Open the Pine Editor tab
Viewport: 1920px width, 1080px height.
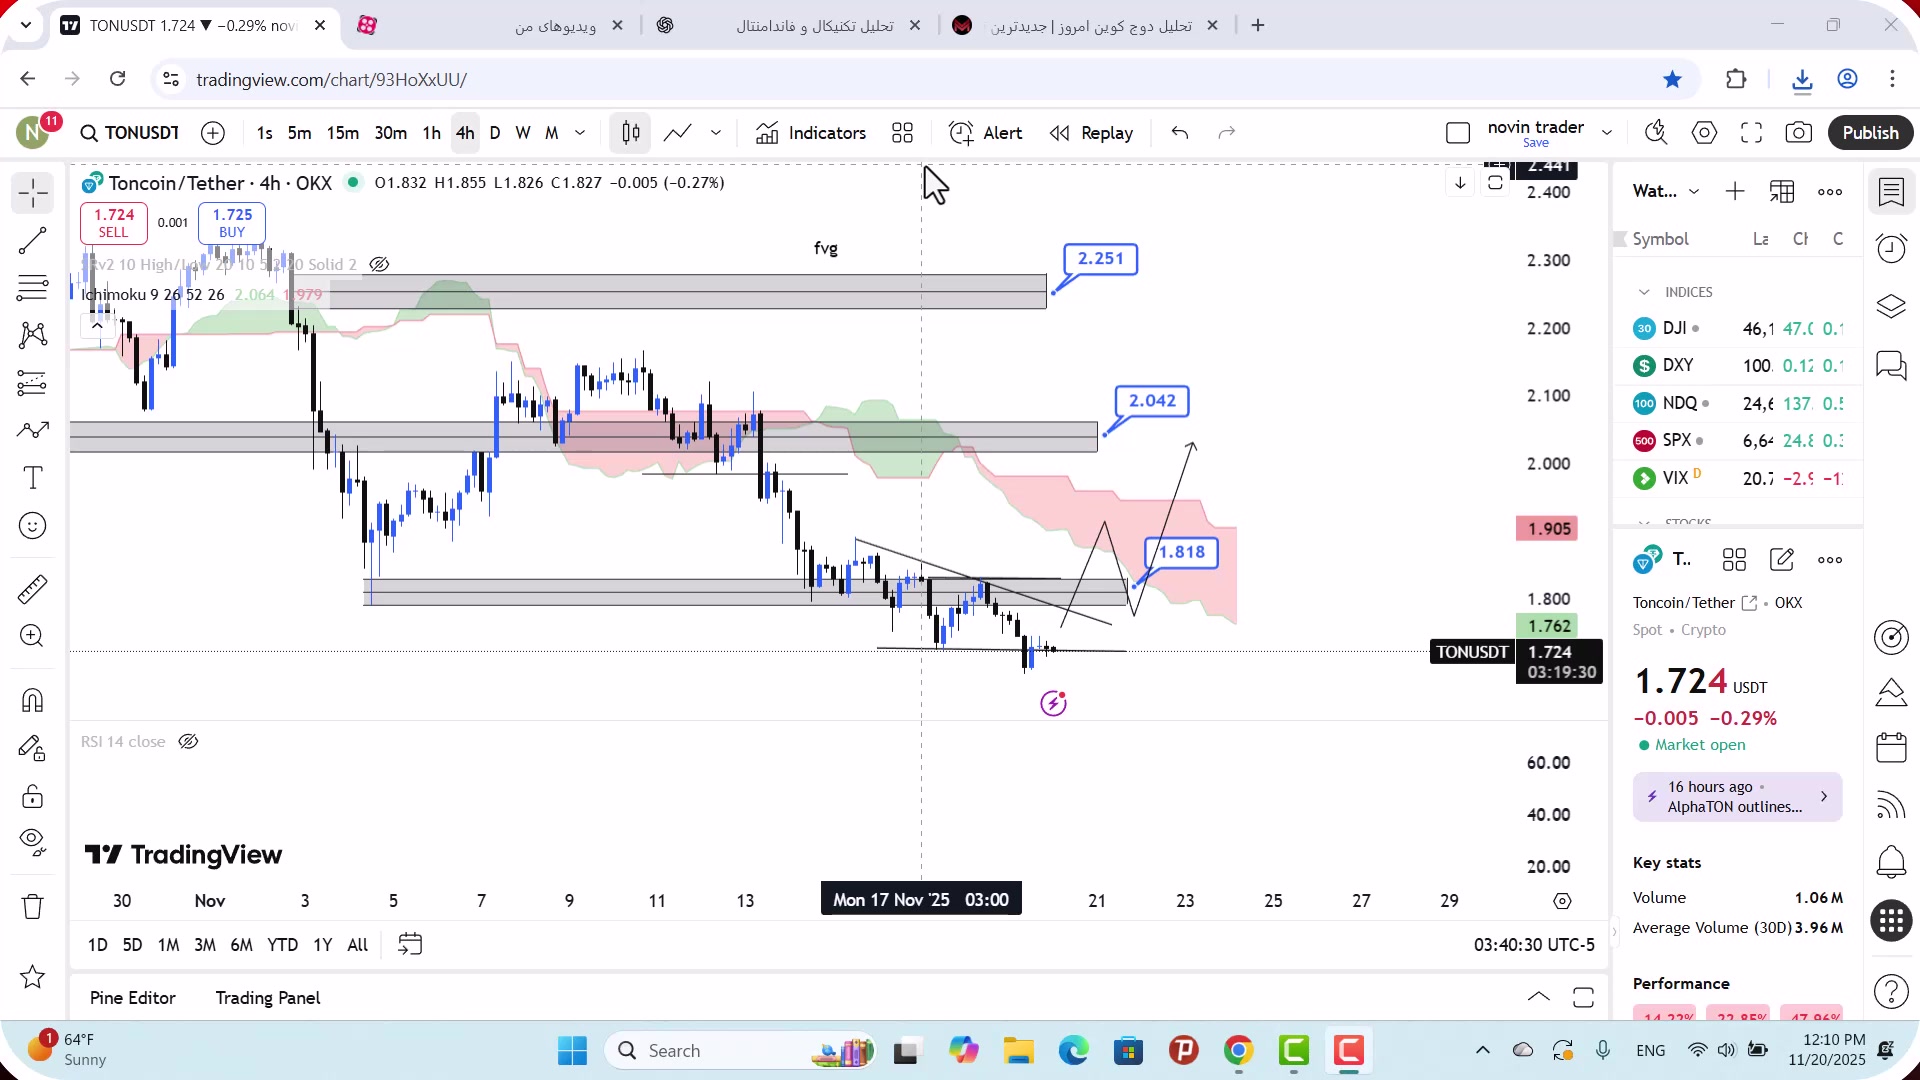[x=133, y=998]
